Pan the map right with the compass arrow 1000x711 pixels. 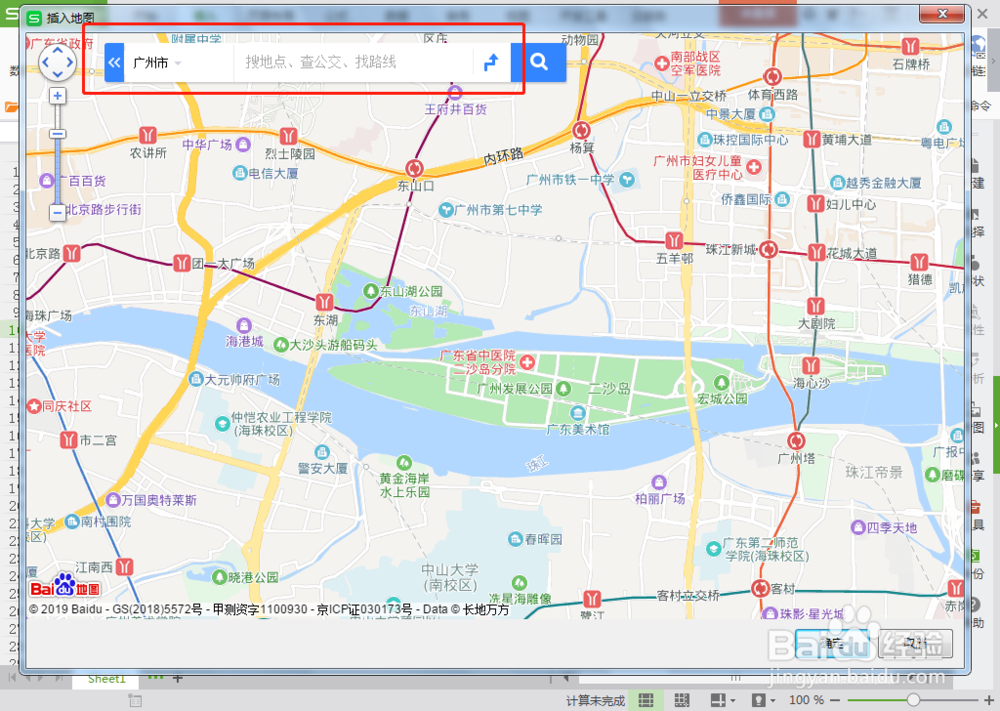coord(70,62)
